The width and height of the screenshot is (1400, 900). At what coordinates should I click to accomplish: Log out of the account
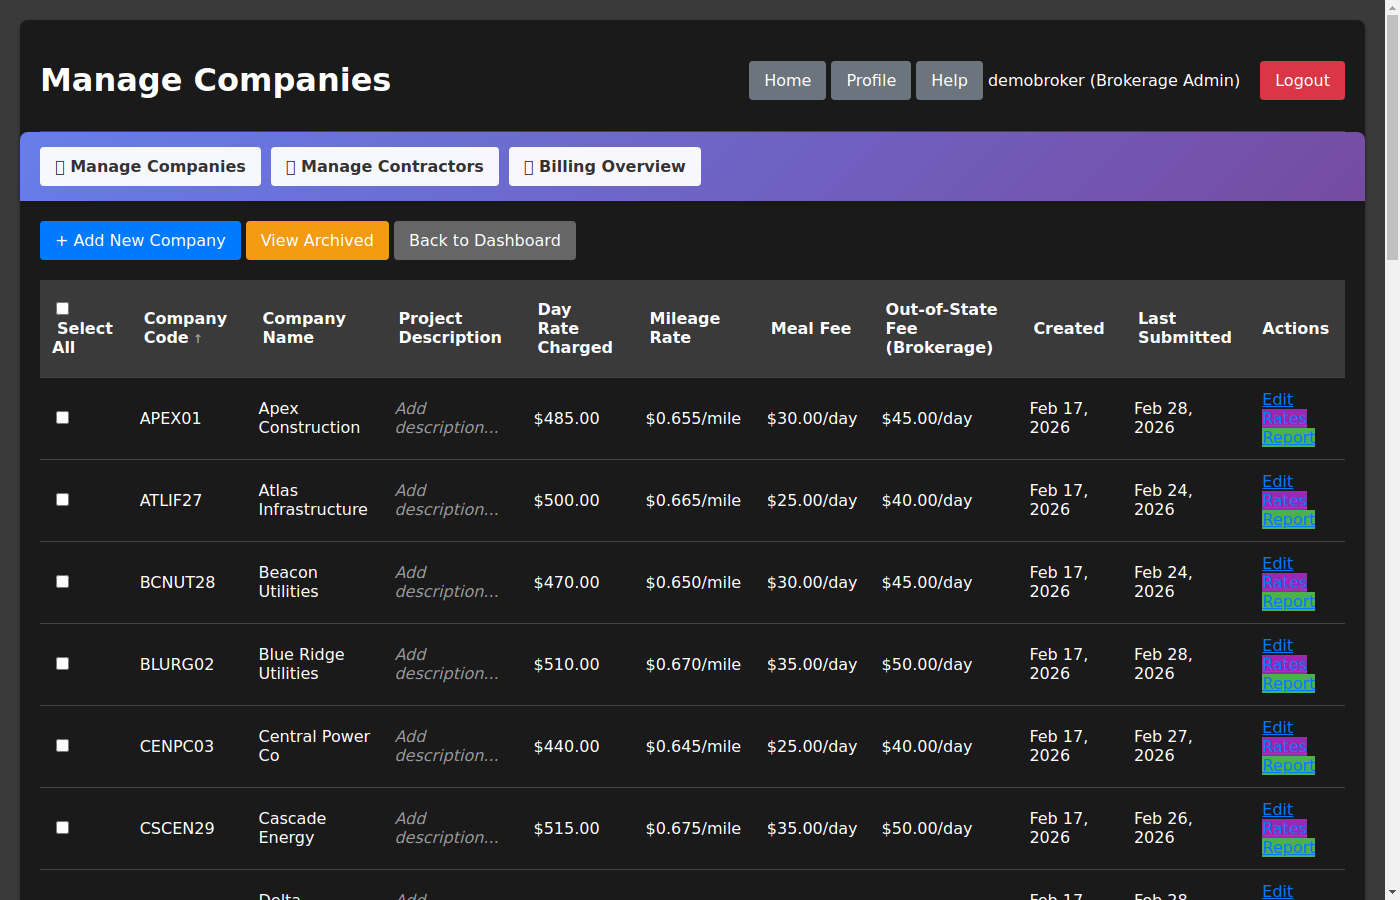click(x=1302, y=81)
